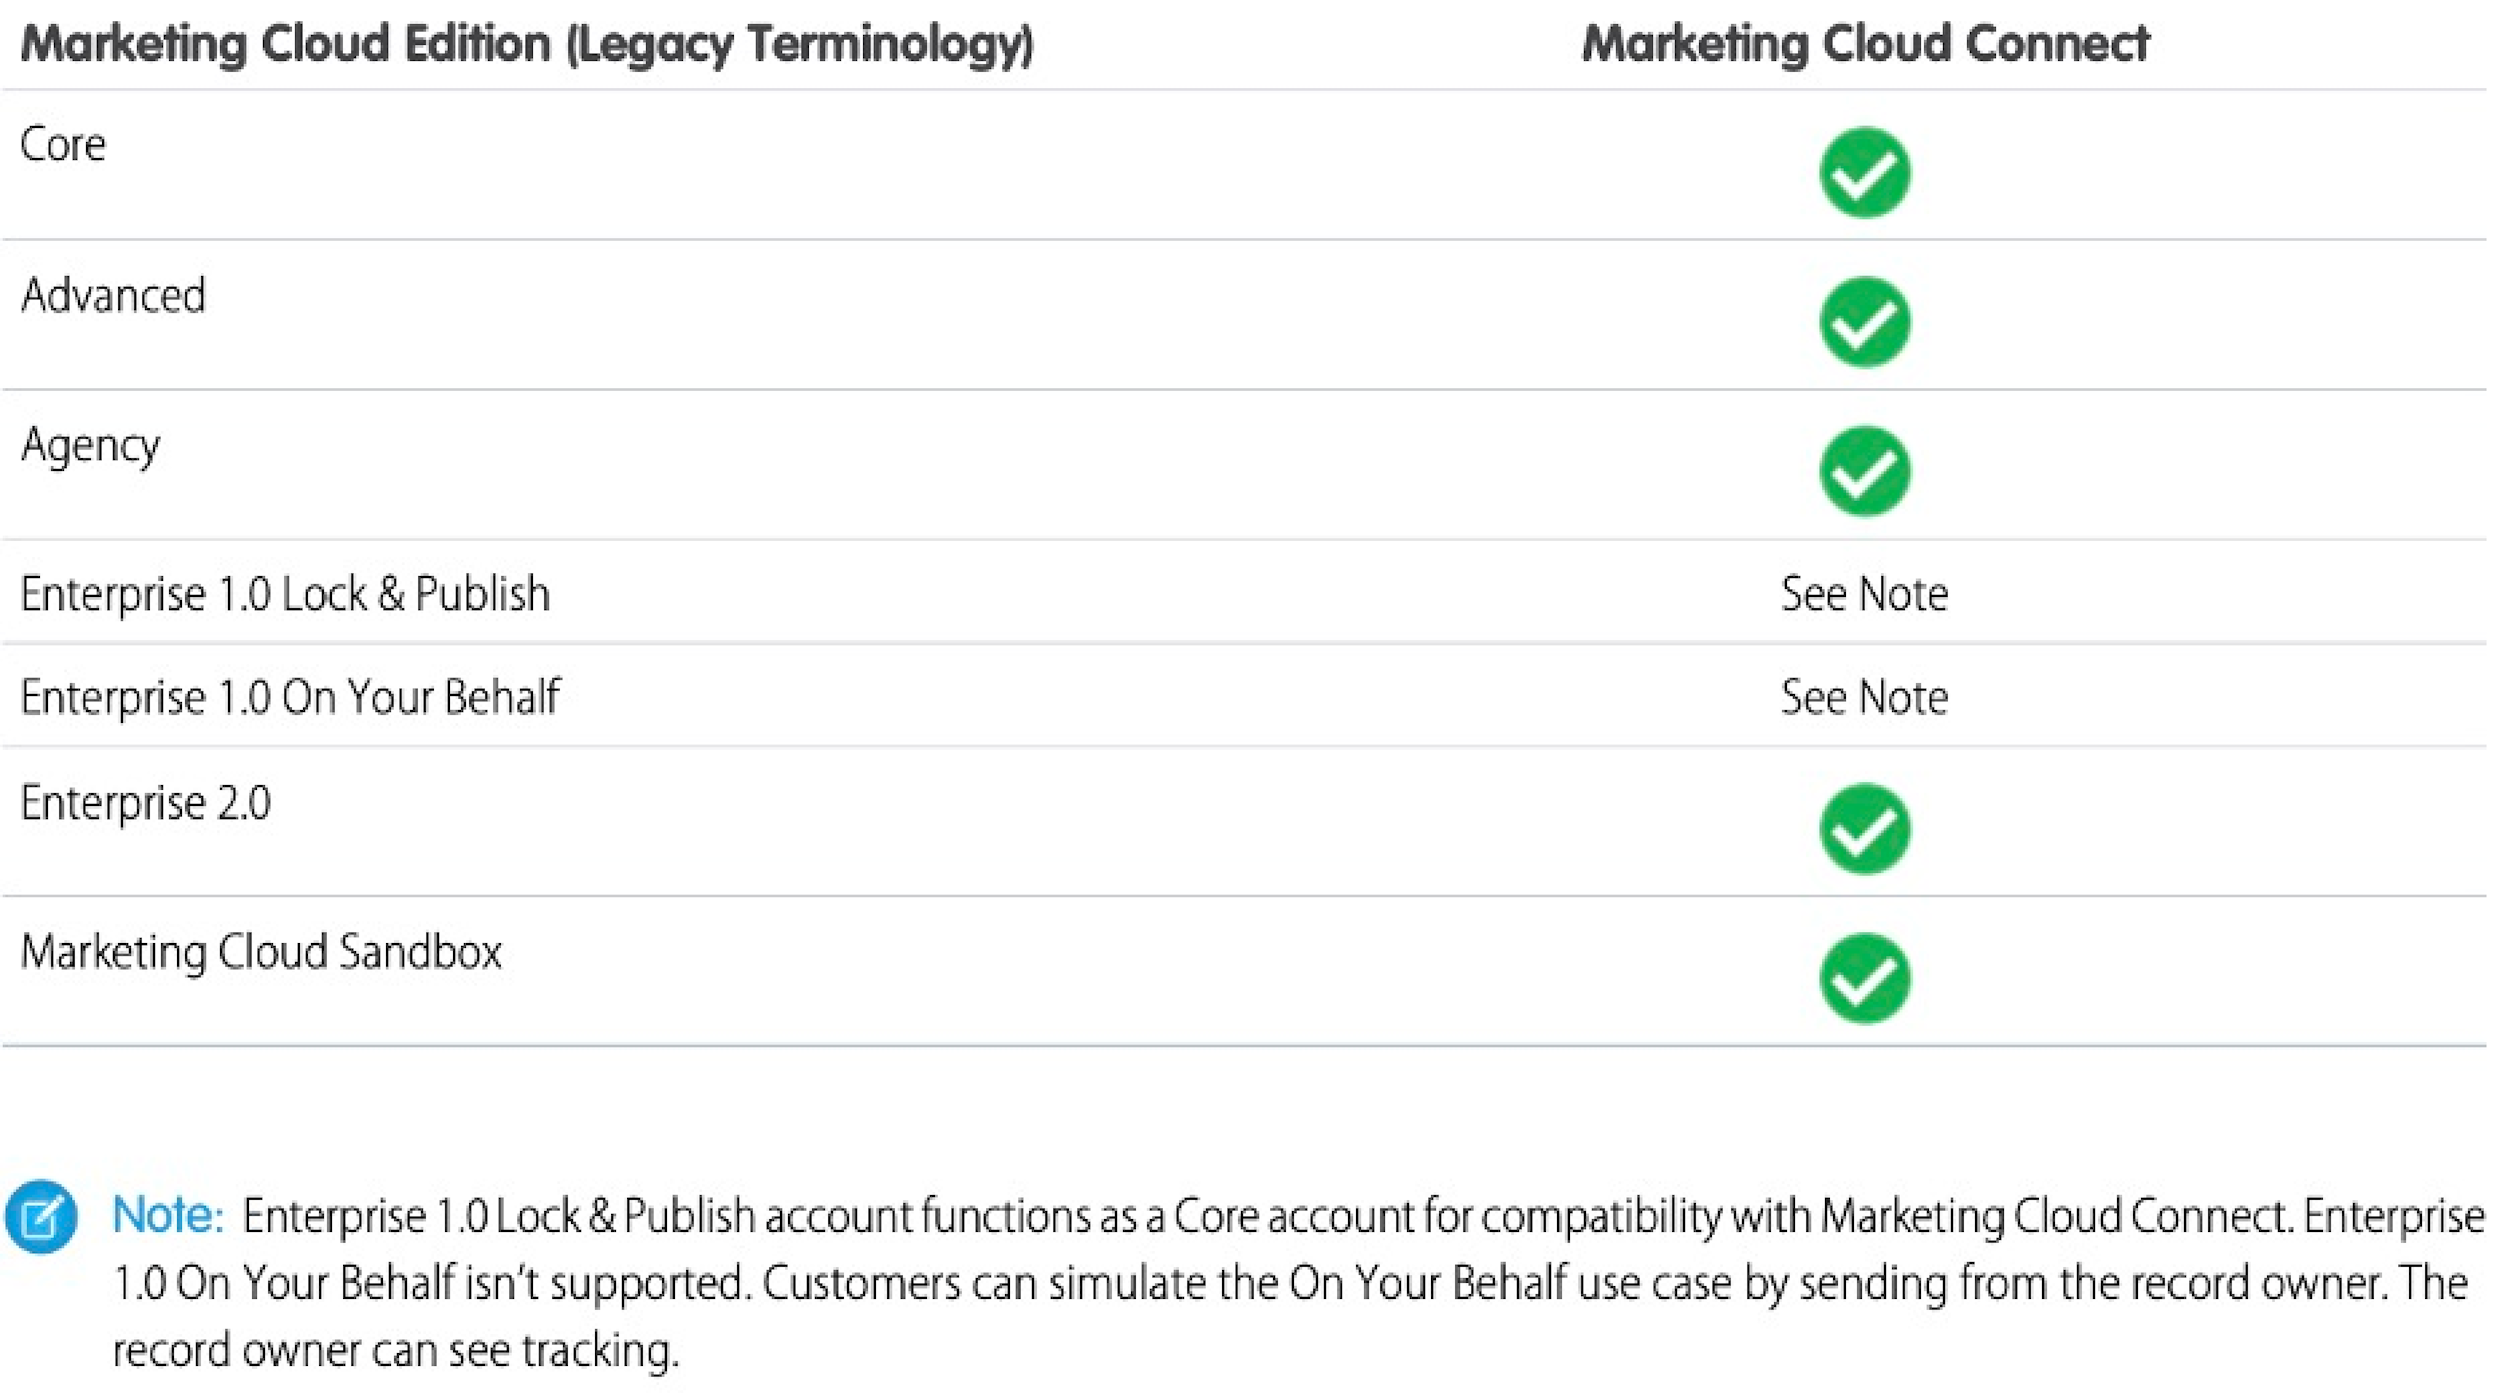Screen dimensions: 2508x1393
Task: Select the "Advanced" edition label
Action: (113, 295)
